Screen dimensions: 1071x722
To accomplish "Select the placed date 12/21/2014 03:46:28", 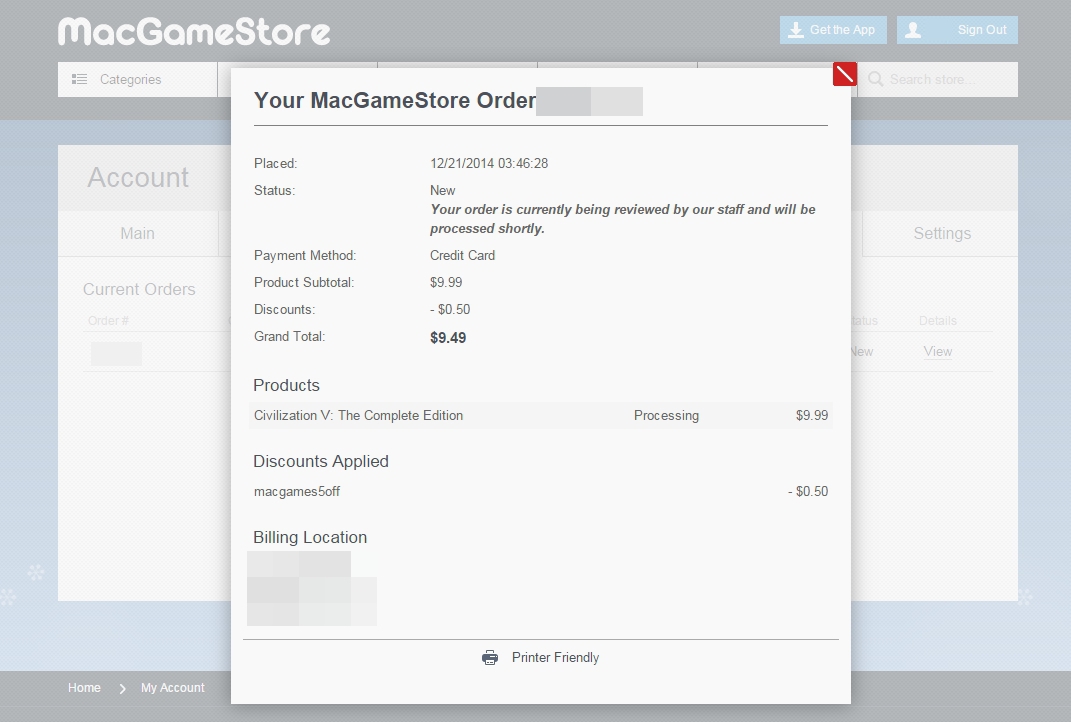I will 489,163.
